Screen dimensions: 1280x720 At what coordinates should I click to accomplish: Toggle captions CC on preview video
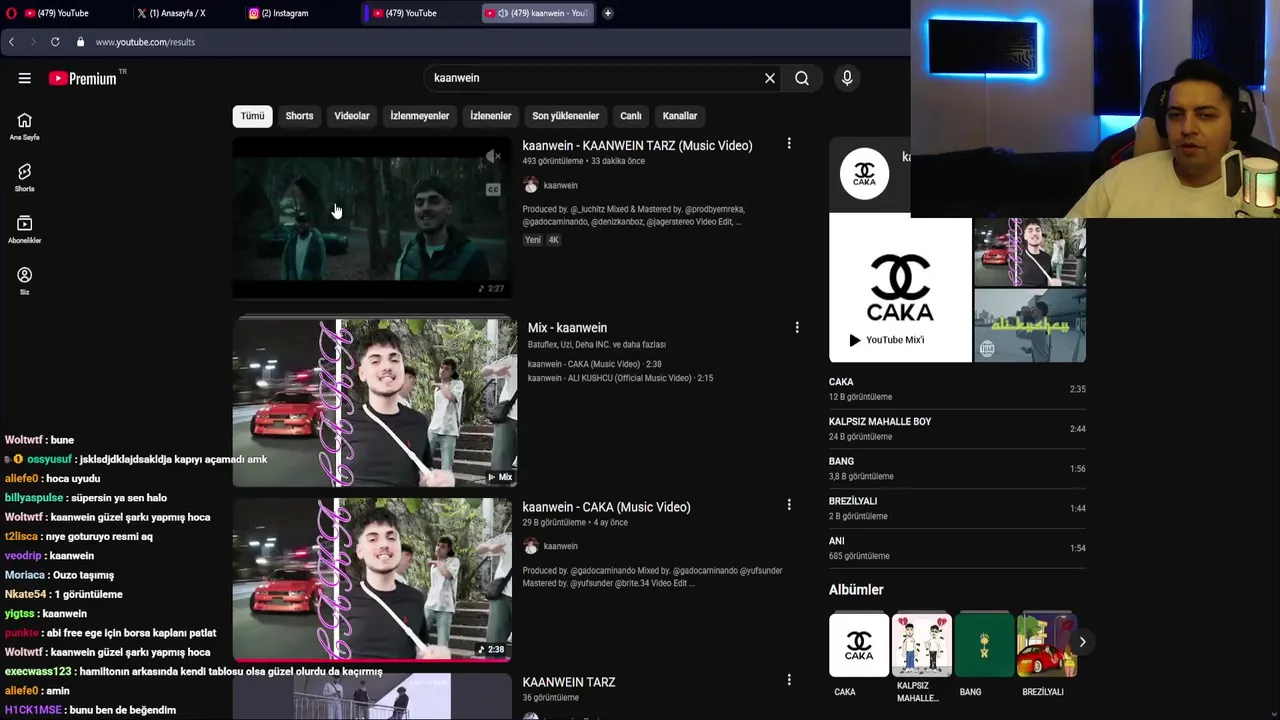493,189
